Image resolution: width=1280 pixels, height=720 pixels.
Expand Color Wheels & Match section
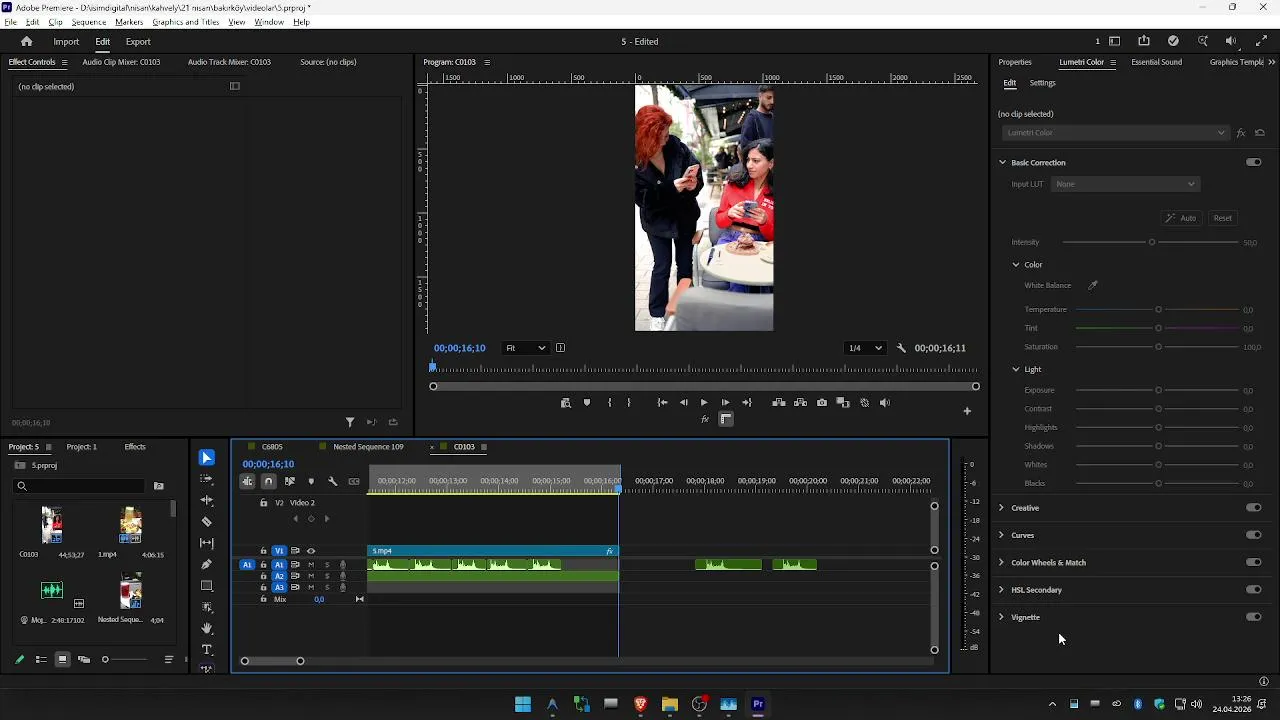(x=1001, y=563)
